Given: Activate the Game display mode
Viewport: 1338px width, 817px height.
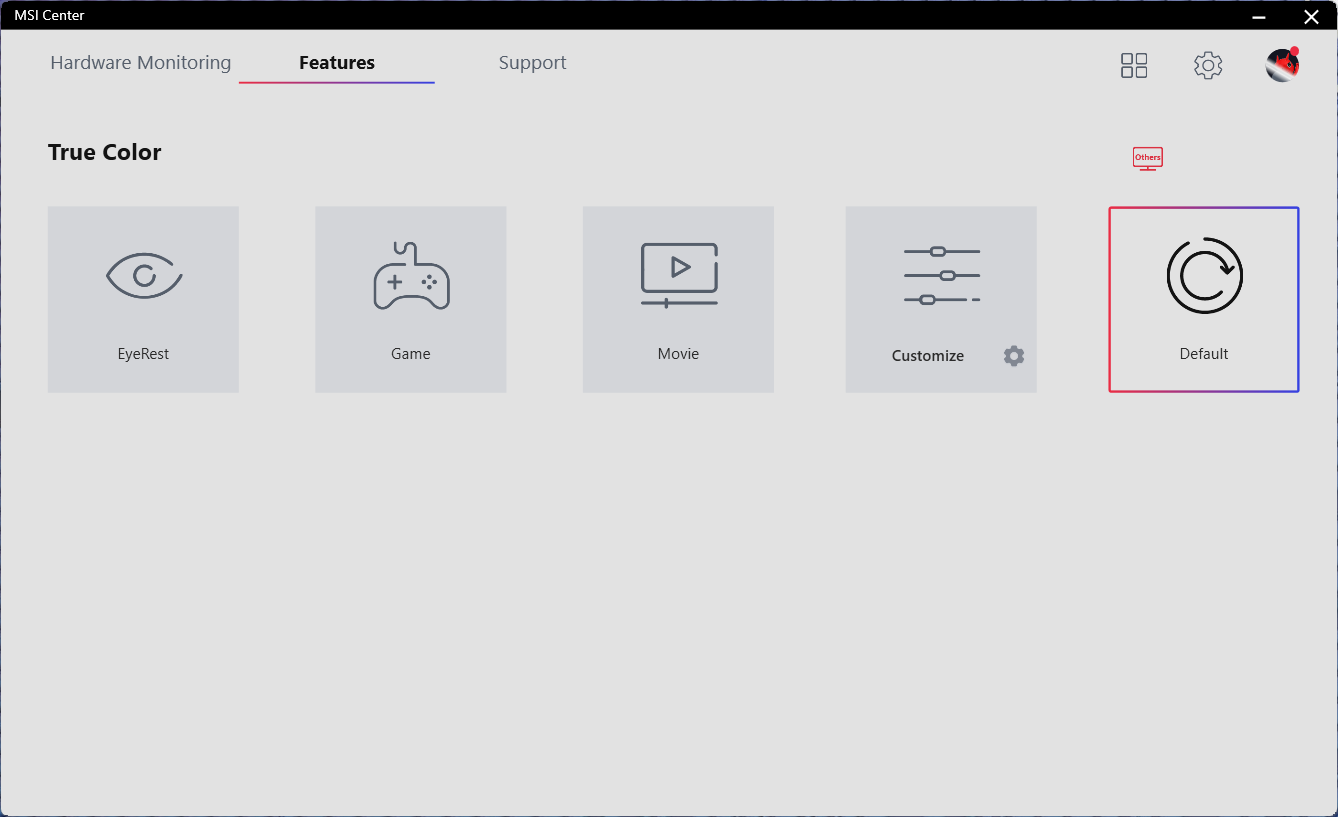Looking at the screenshot, I should (x=411, y=299).
